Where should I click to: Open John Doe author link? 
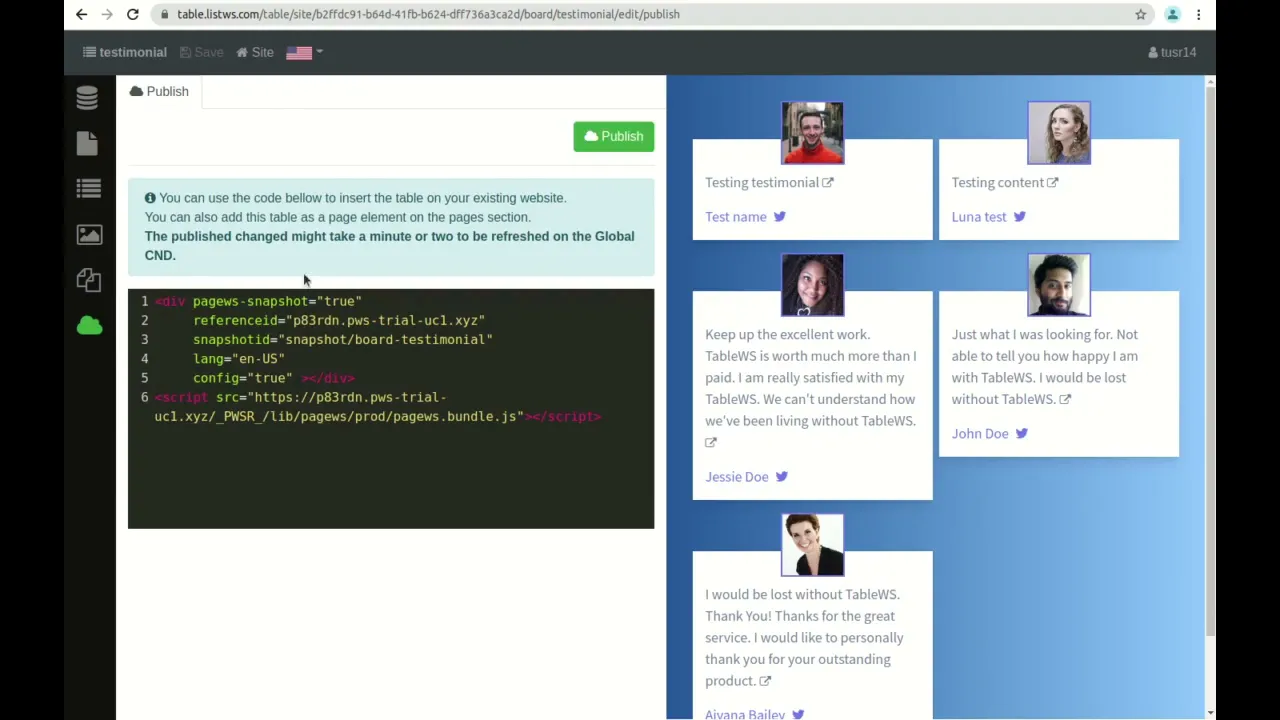point(980,433)
